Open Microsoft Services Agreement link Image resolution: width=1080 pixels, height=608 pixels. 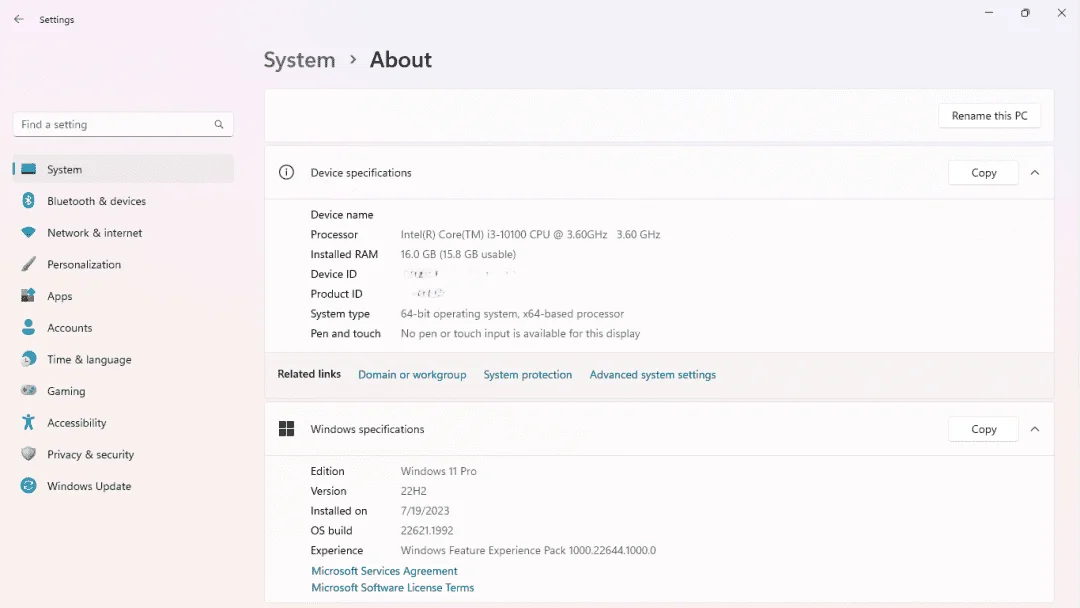pyautogui.click(x=384, y=571)
